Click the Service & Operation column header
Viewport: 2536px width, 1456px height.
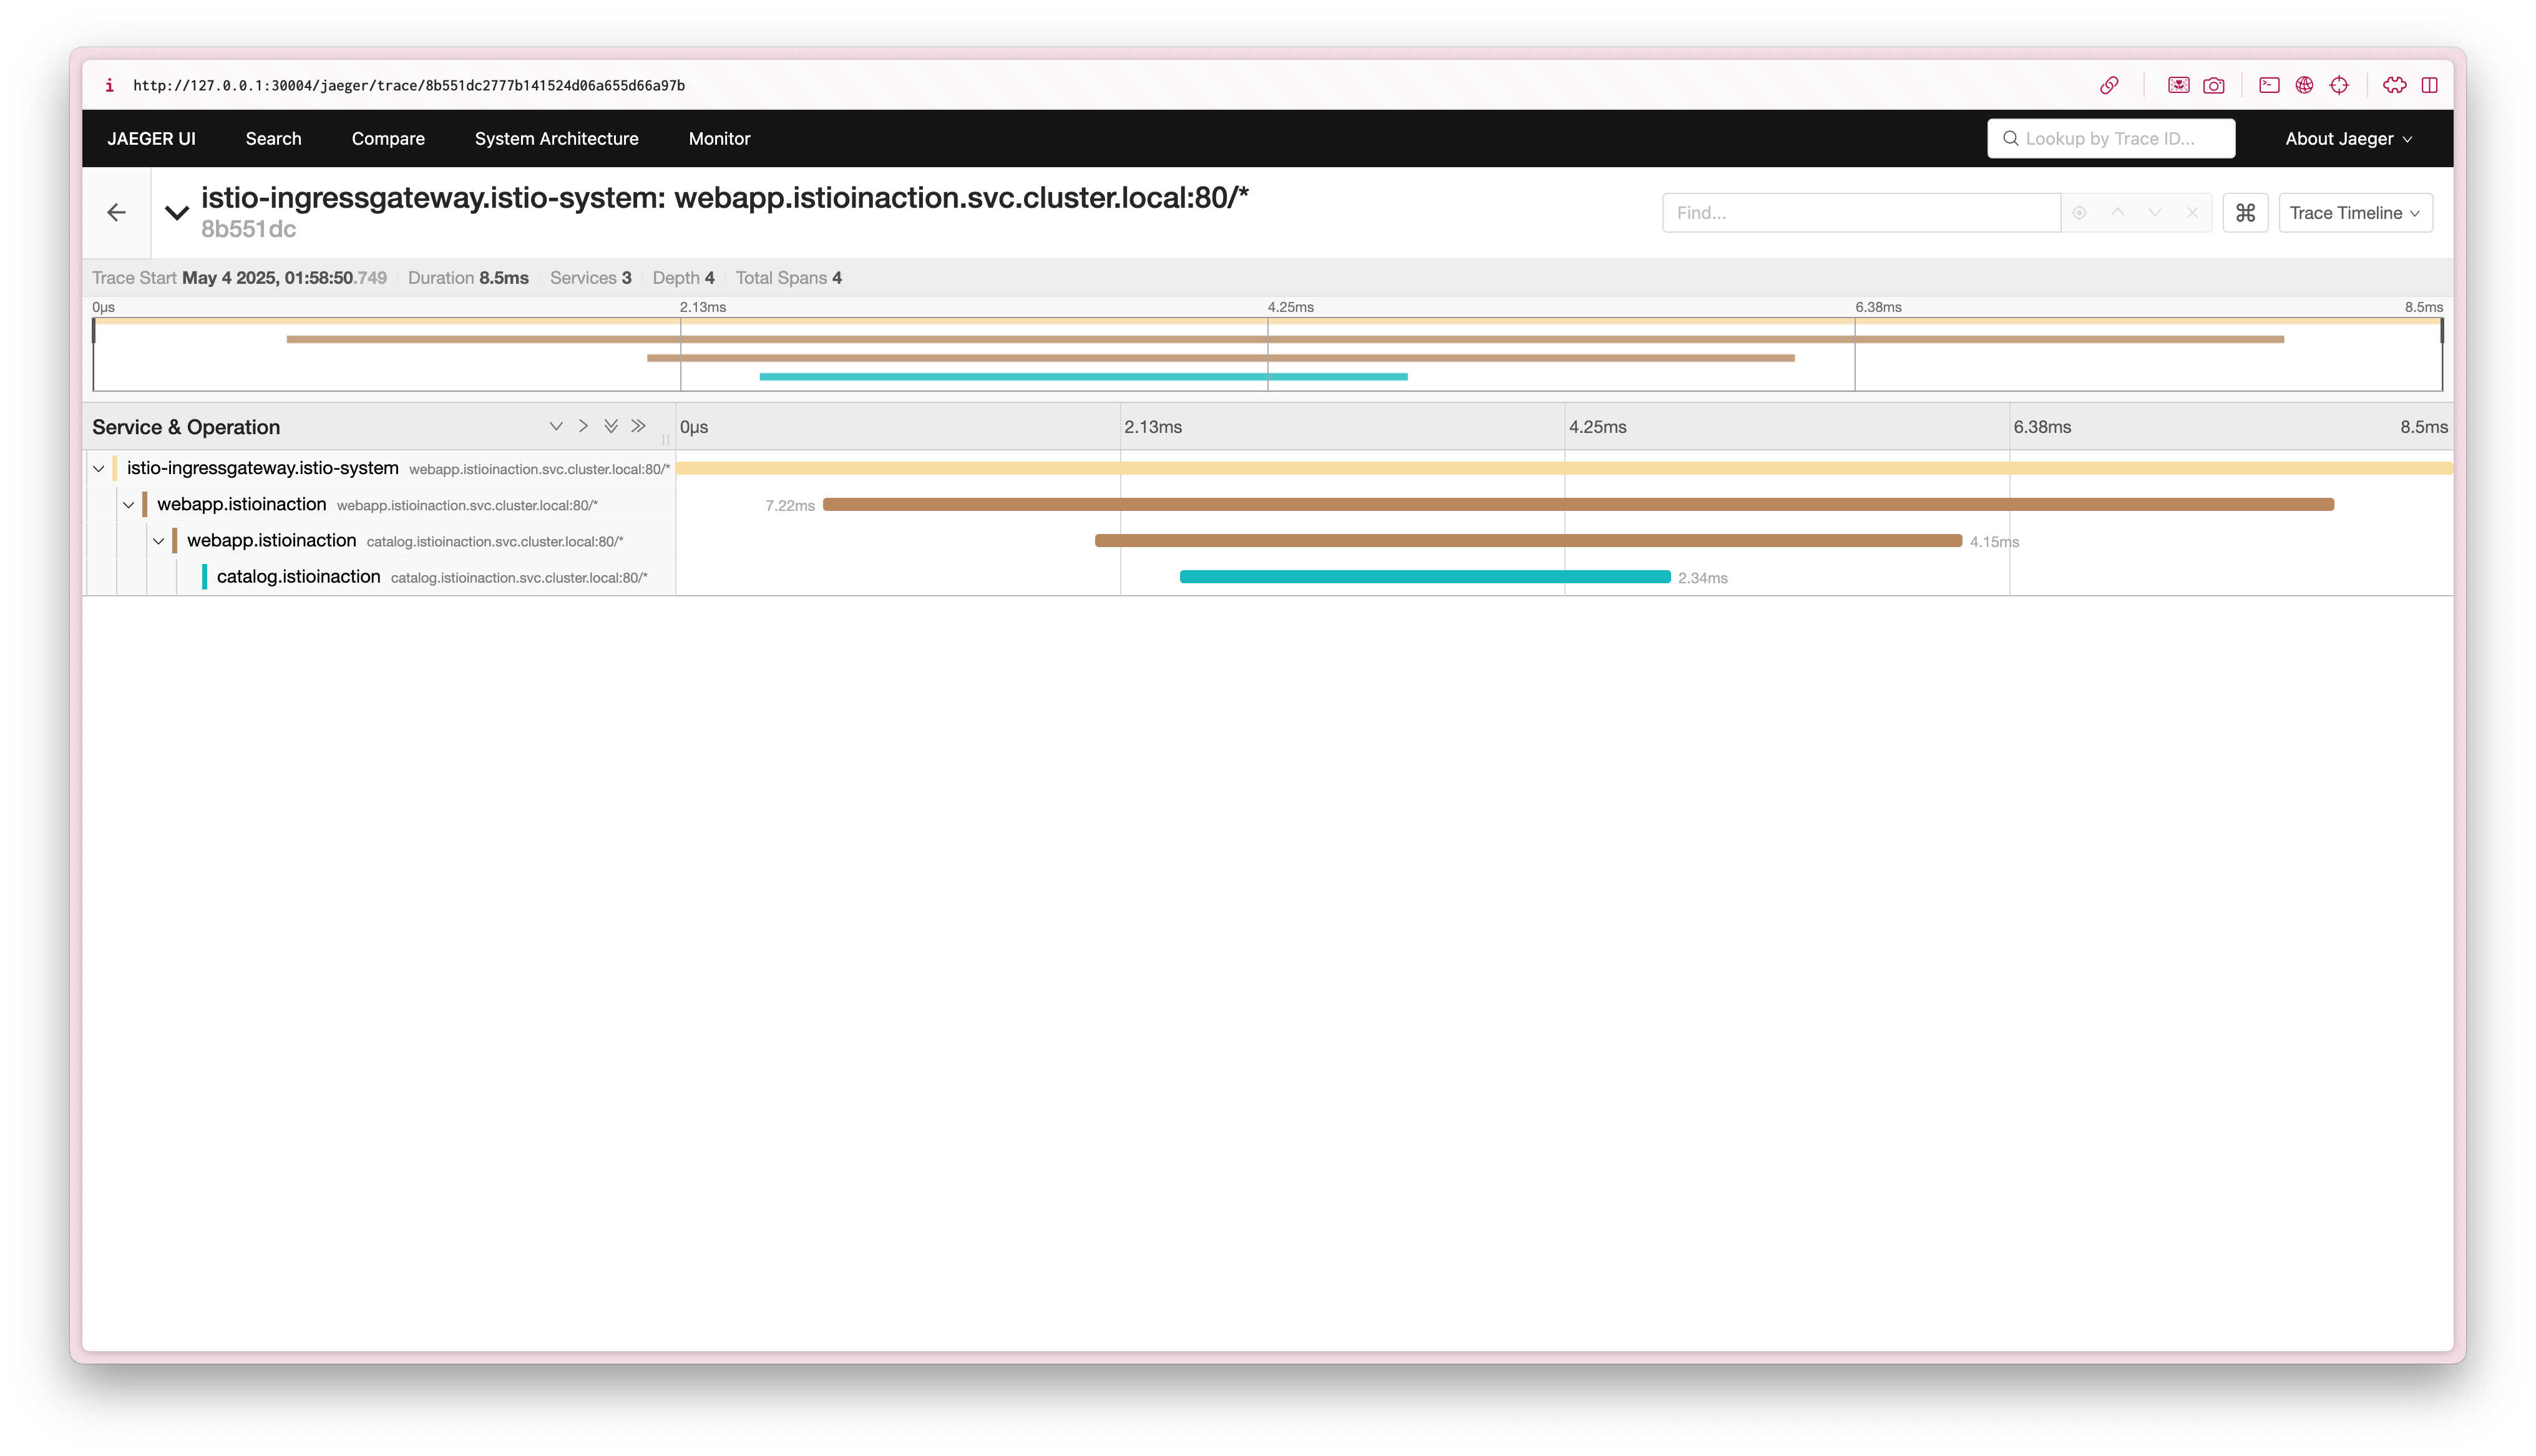tap(186, 426)
